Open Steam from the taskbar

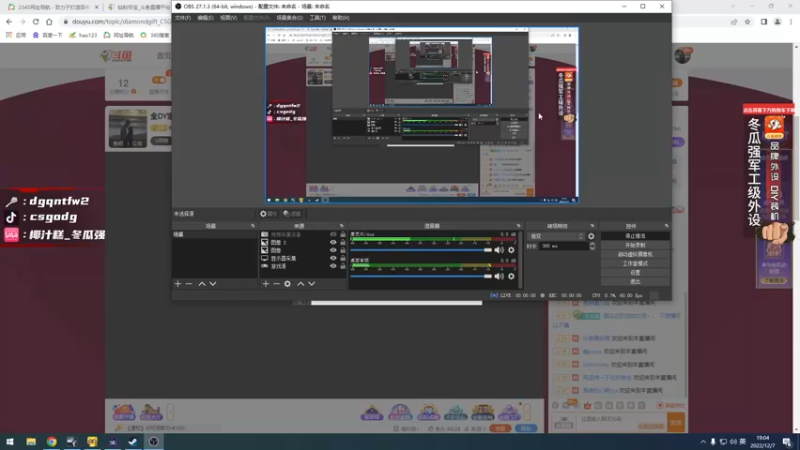click(x=133, y=442)
